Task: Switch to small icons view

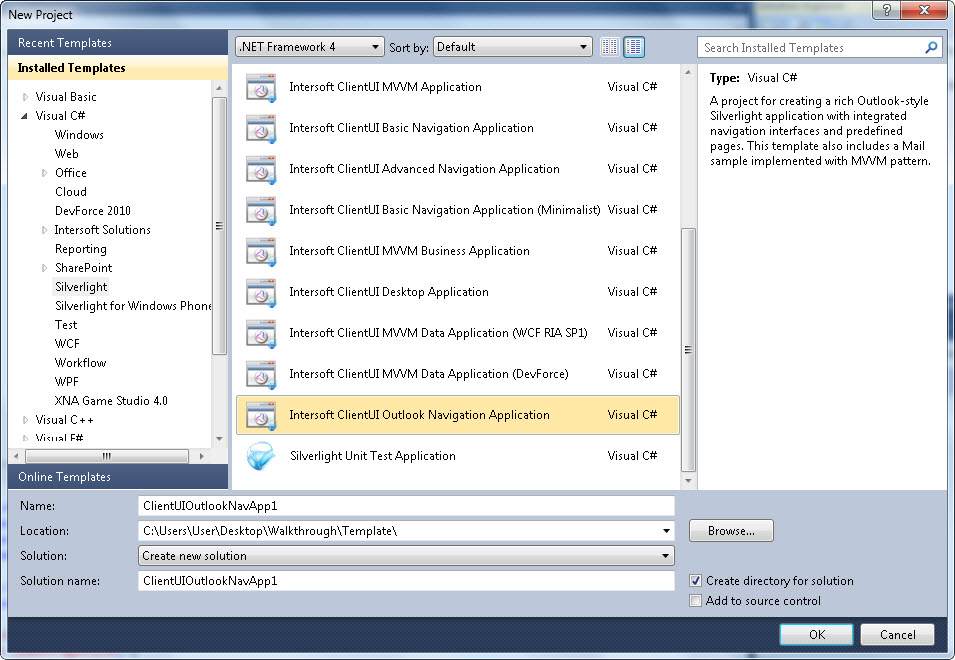Action: [610, 47]
